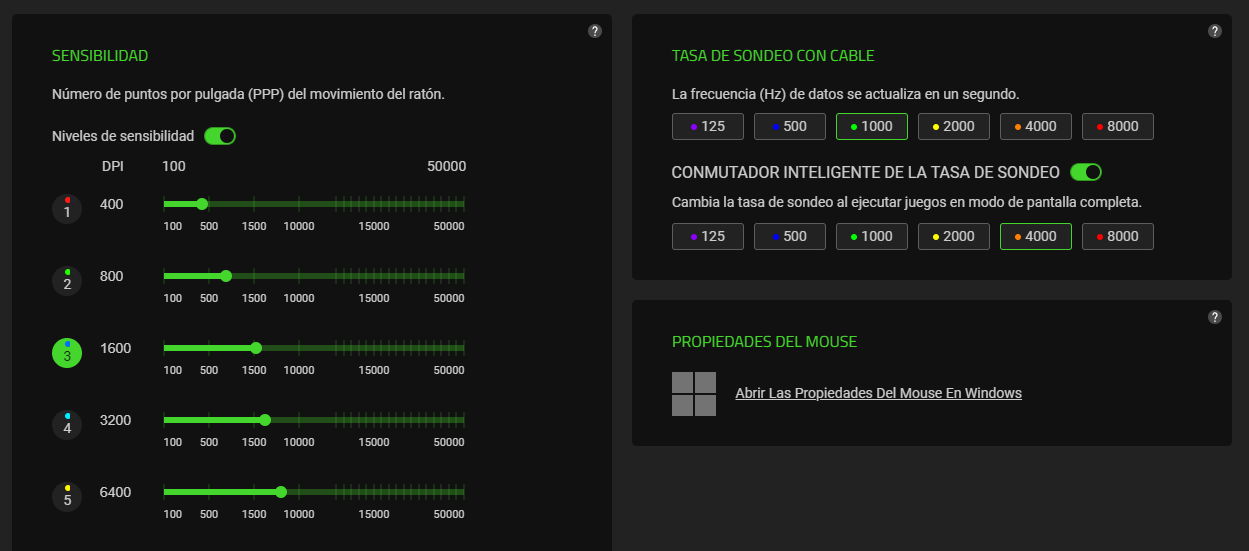
Task: Set wired polling rate to 125 Hz
Action: coord(708,126)
